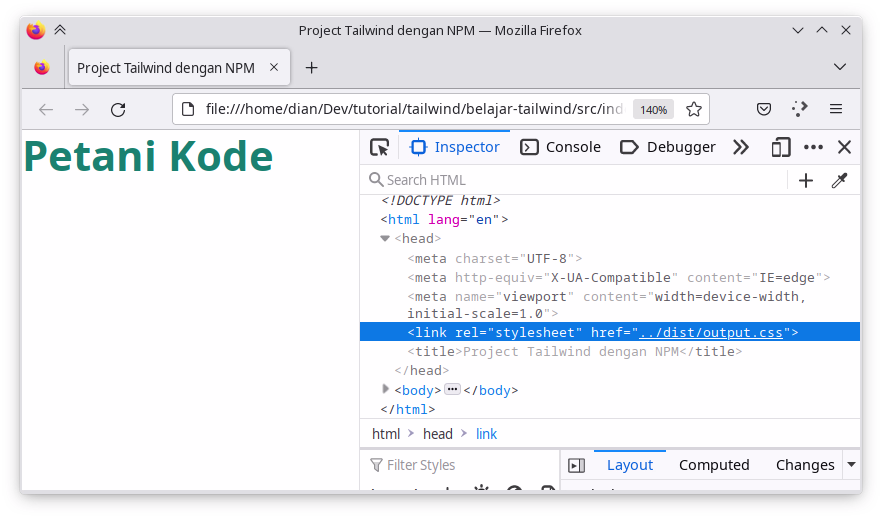Screen dimensions: 882x518
Task: Toggle Responsive Design Mode icon
Action: (781, 147)
